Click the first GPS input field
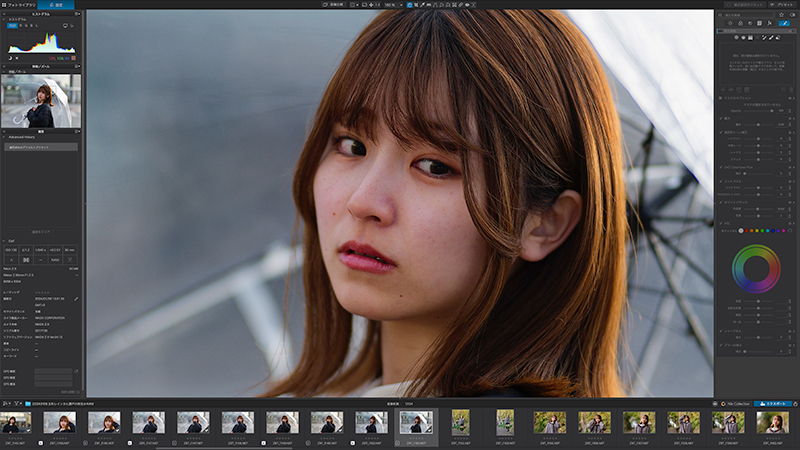 click(53, 371)
